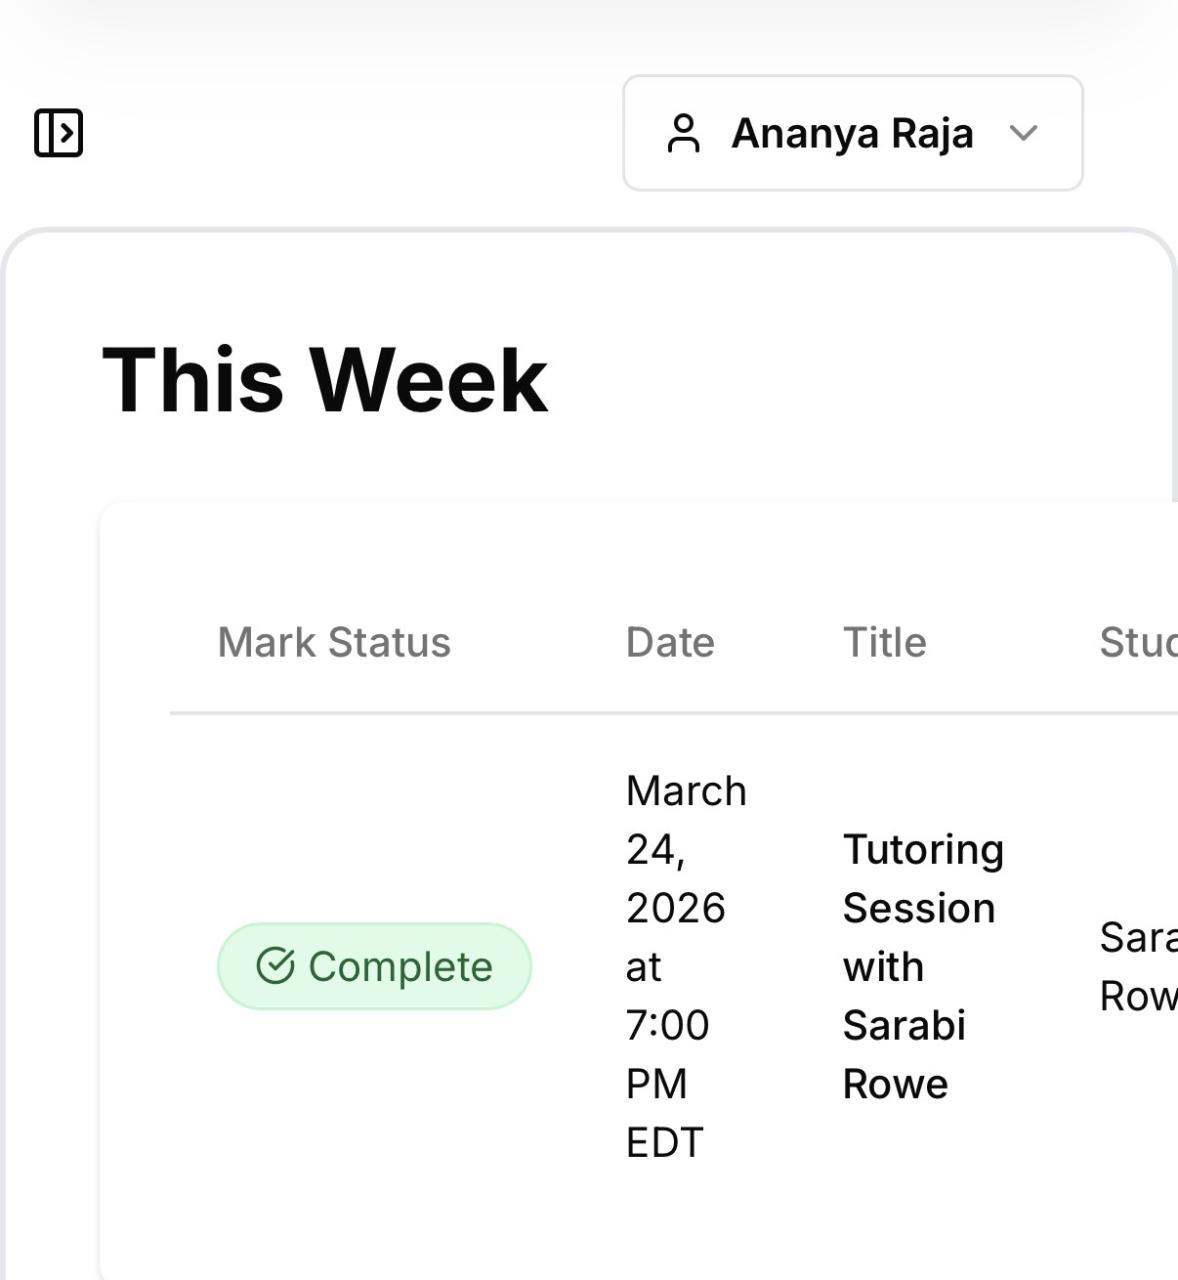Select the March 24 date text
Viewport: 1178px width, 1280px height.
pyautogui.click(x=686, y=818)
